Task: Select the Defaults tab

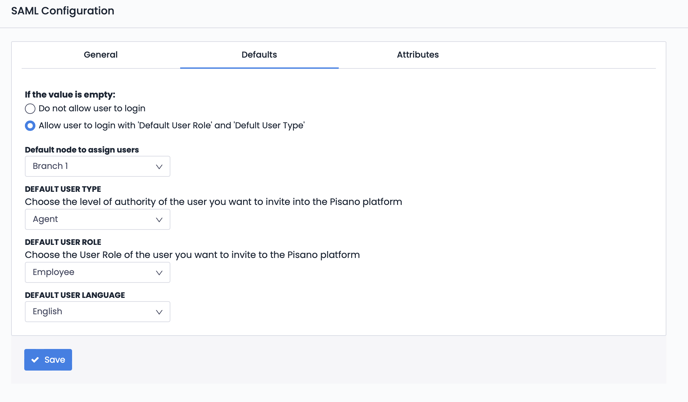Action: (259, 55)
